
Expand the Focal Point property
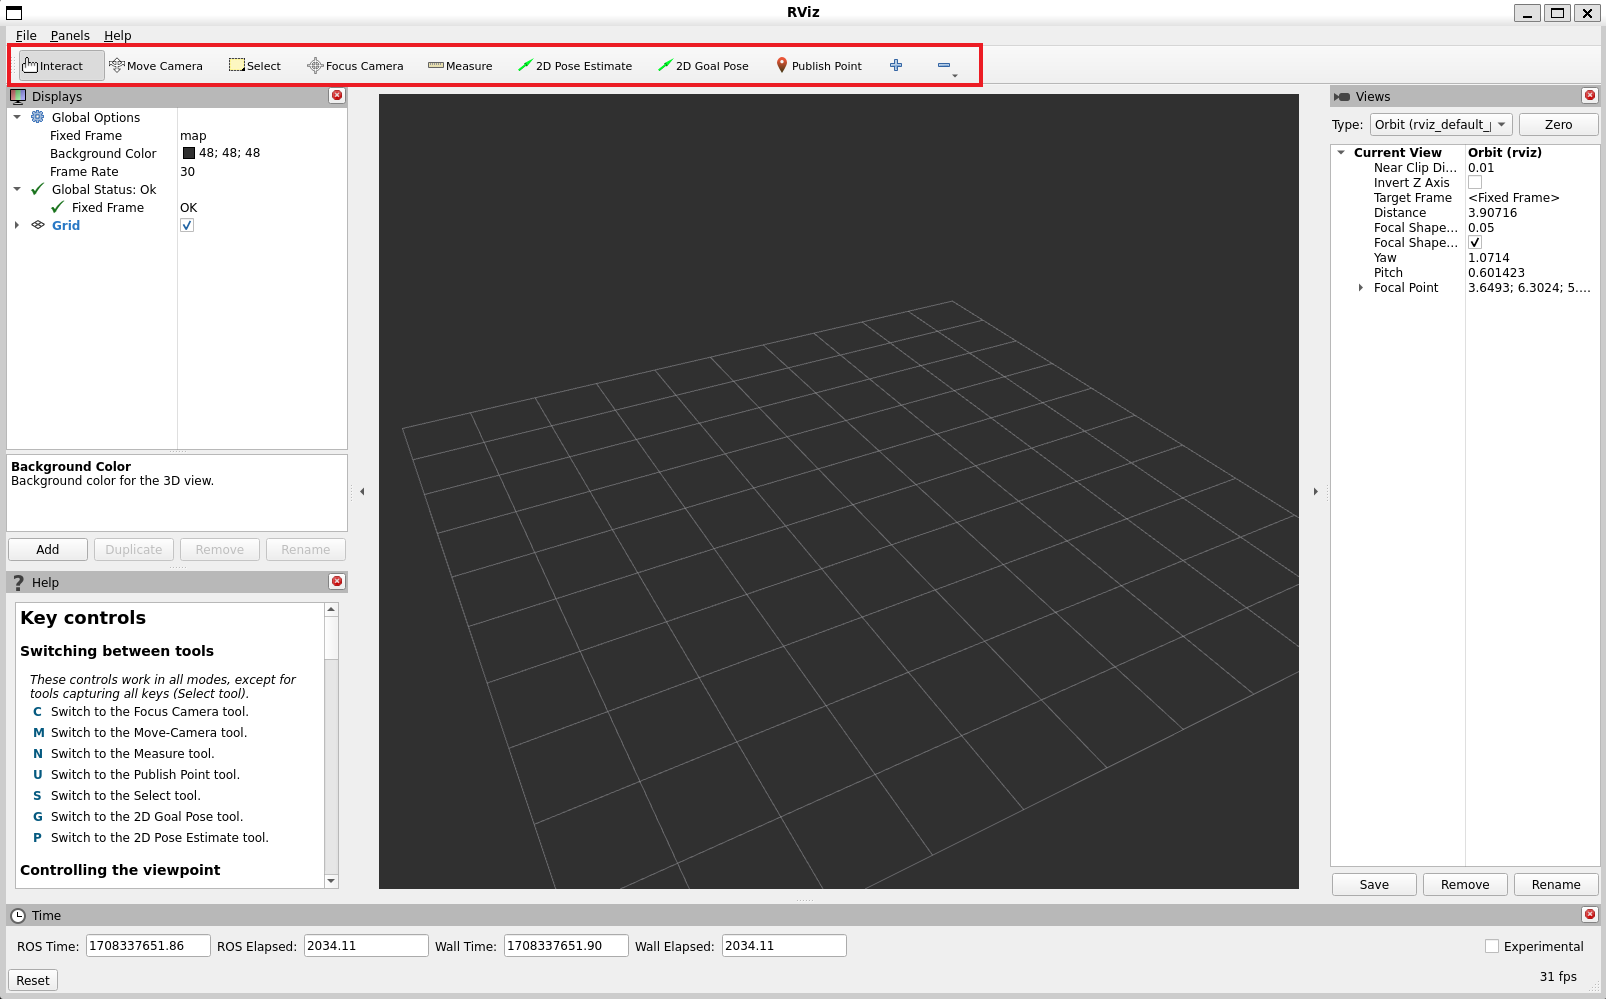coord(1360,288)
